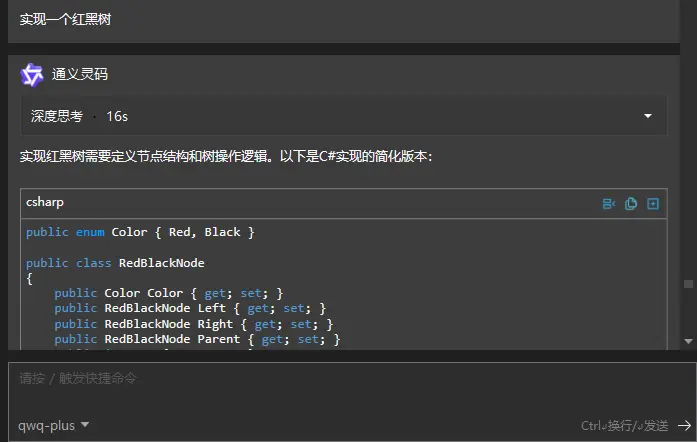Image resolution: width=697 pixels, height=442 pixels.
Task: Click the RedBlackNode class declaration line
Action: (x=115, y=263)
